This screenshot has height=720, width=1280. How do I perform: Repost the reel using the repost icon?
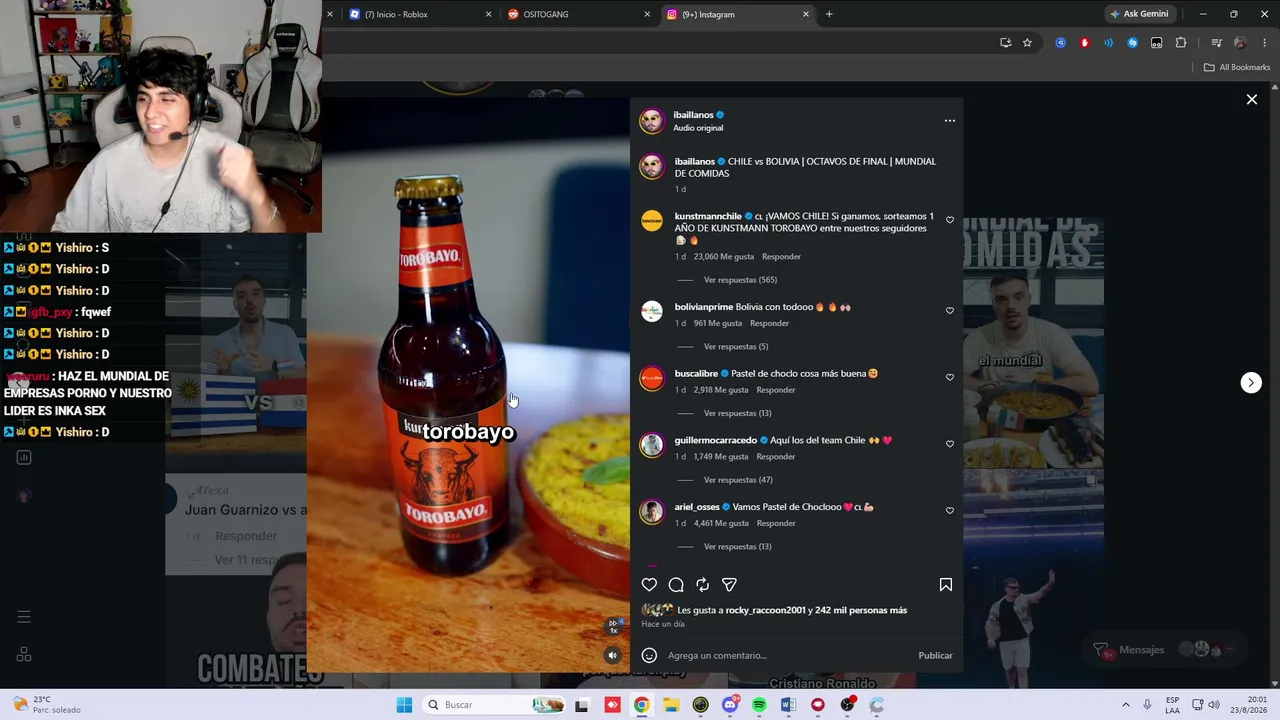(x=703, y=585)
